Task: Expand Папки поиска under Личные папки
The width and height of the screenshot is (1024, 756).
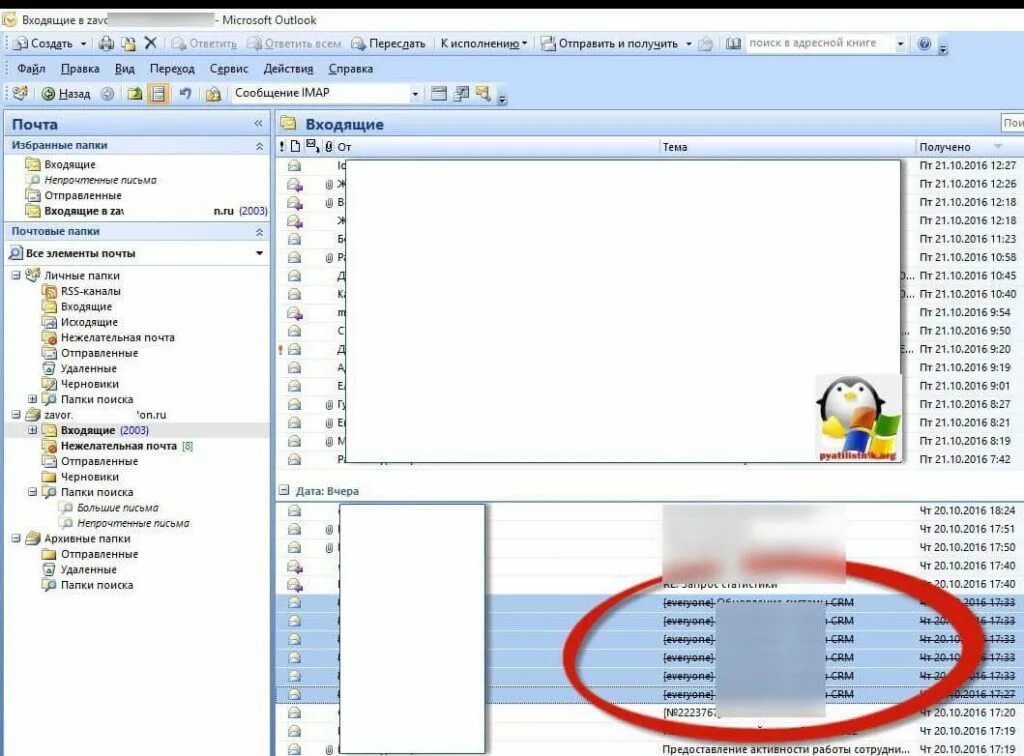Action: [32, 399]
